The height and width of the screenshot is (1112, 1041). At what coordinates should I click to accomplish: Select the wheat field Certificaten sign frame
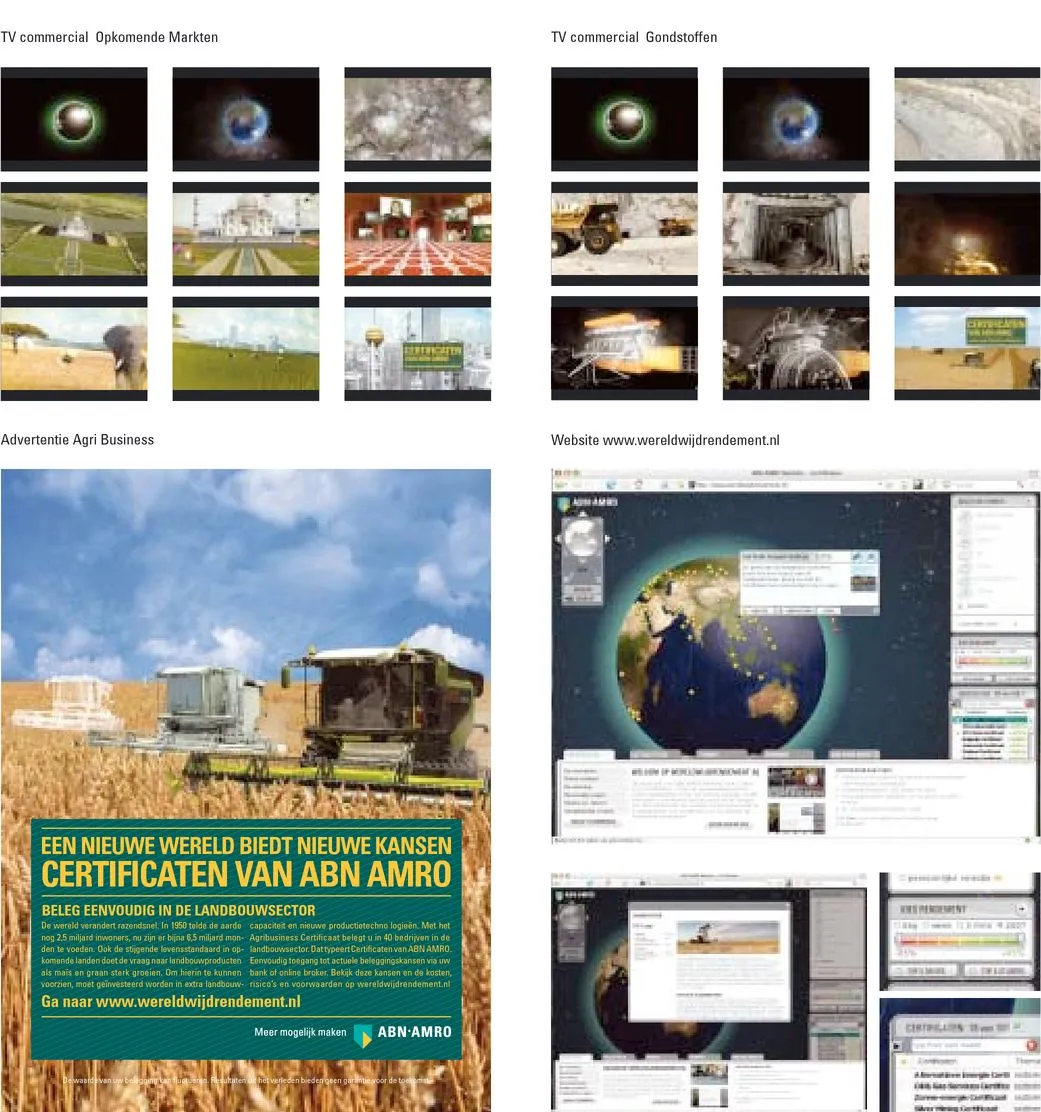[x=967, y=348]
